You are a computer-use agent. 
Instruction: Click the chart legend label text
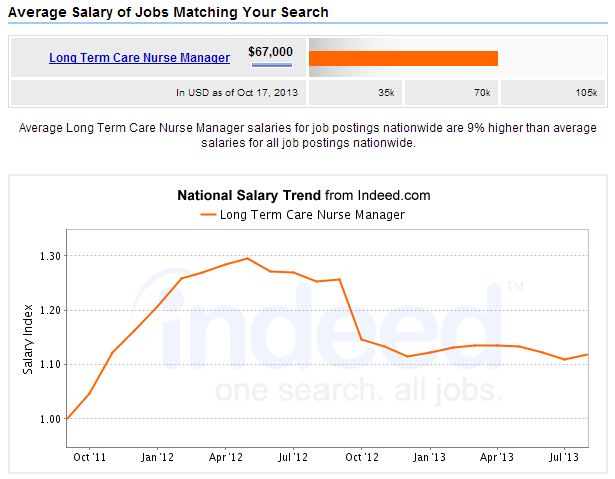pos(312,214)
